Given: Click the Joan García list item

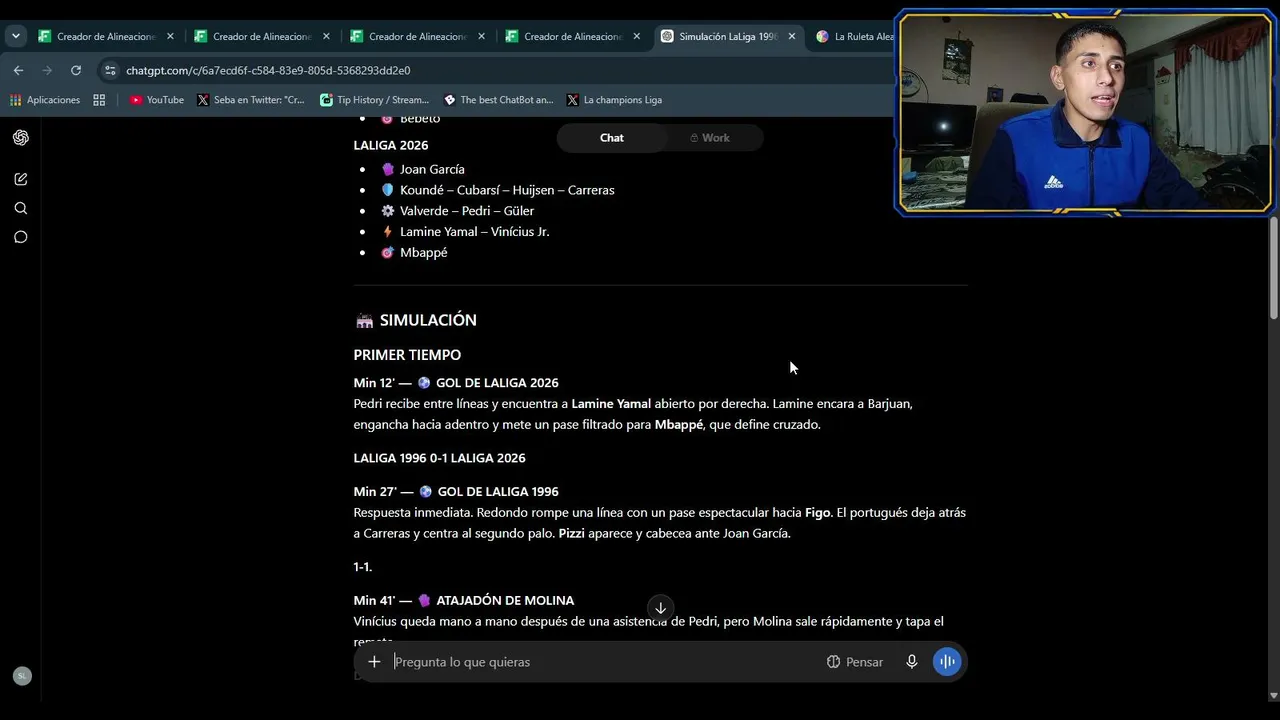Looking at the screenshot, I should point(432,170).
